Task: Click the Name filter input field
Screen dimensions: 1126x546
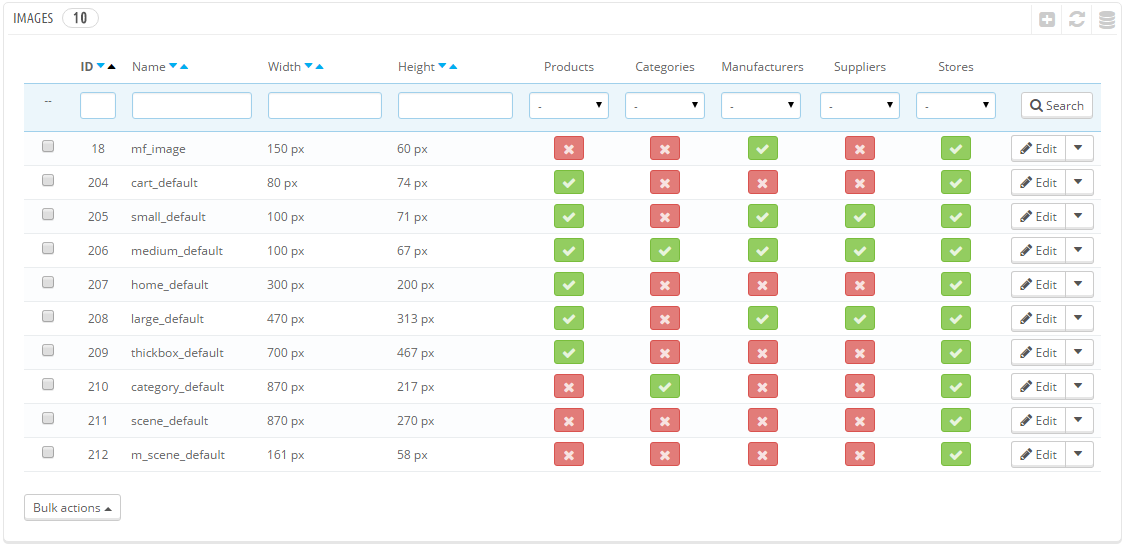Action: pyautogui.click(x=192, y=106)
